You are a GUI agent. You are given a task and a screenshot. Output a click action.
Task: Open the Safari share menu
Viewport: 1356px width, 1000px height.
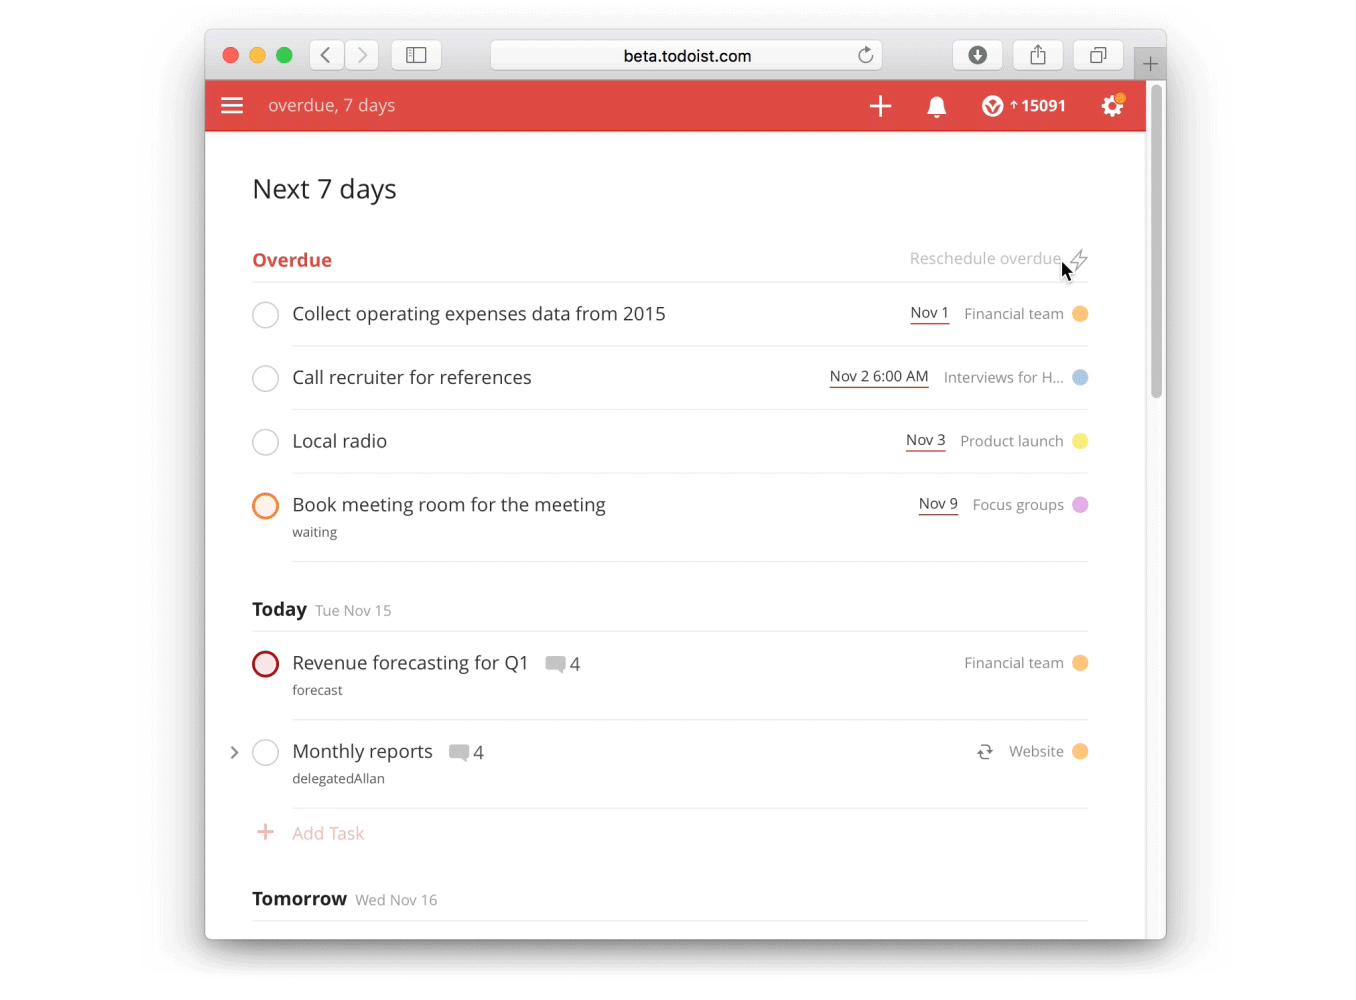[x=1038, y=55]
